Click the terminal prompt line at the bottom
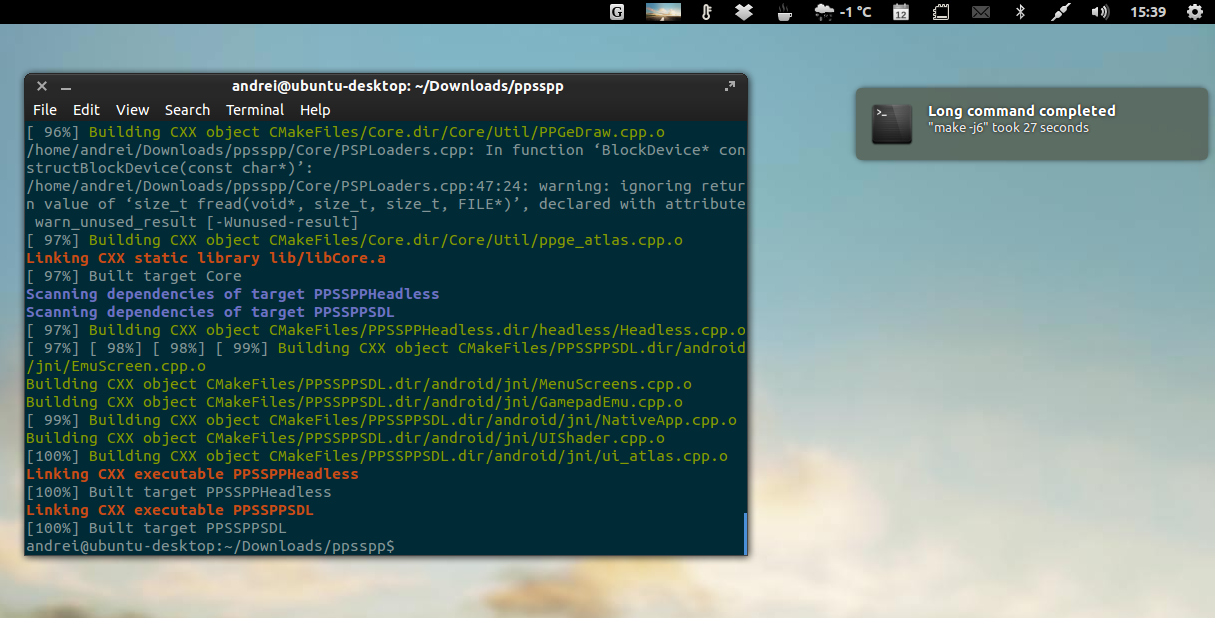Viewport: 1215px width, 618px height. pyautogui.click(x=211, y=546)
